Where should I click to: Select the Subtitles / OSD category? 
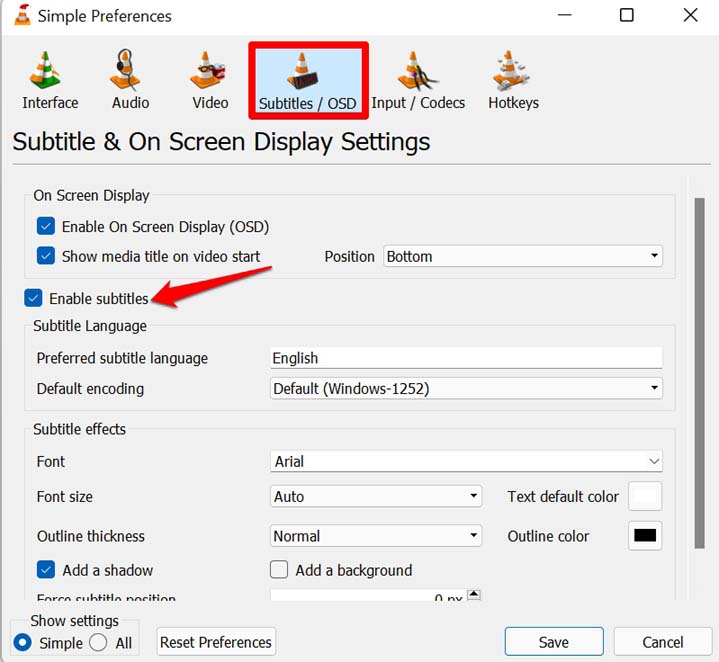308,81
